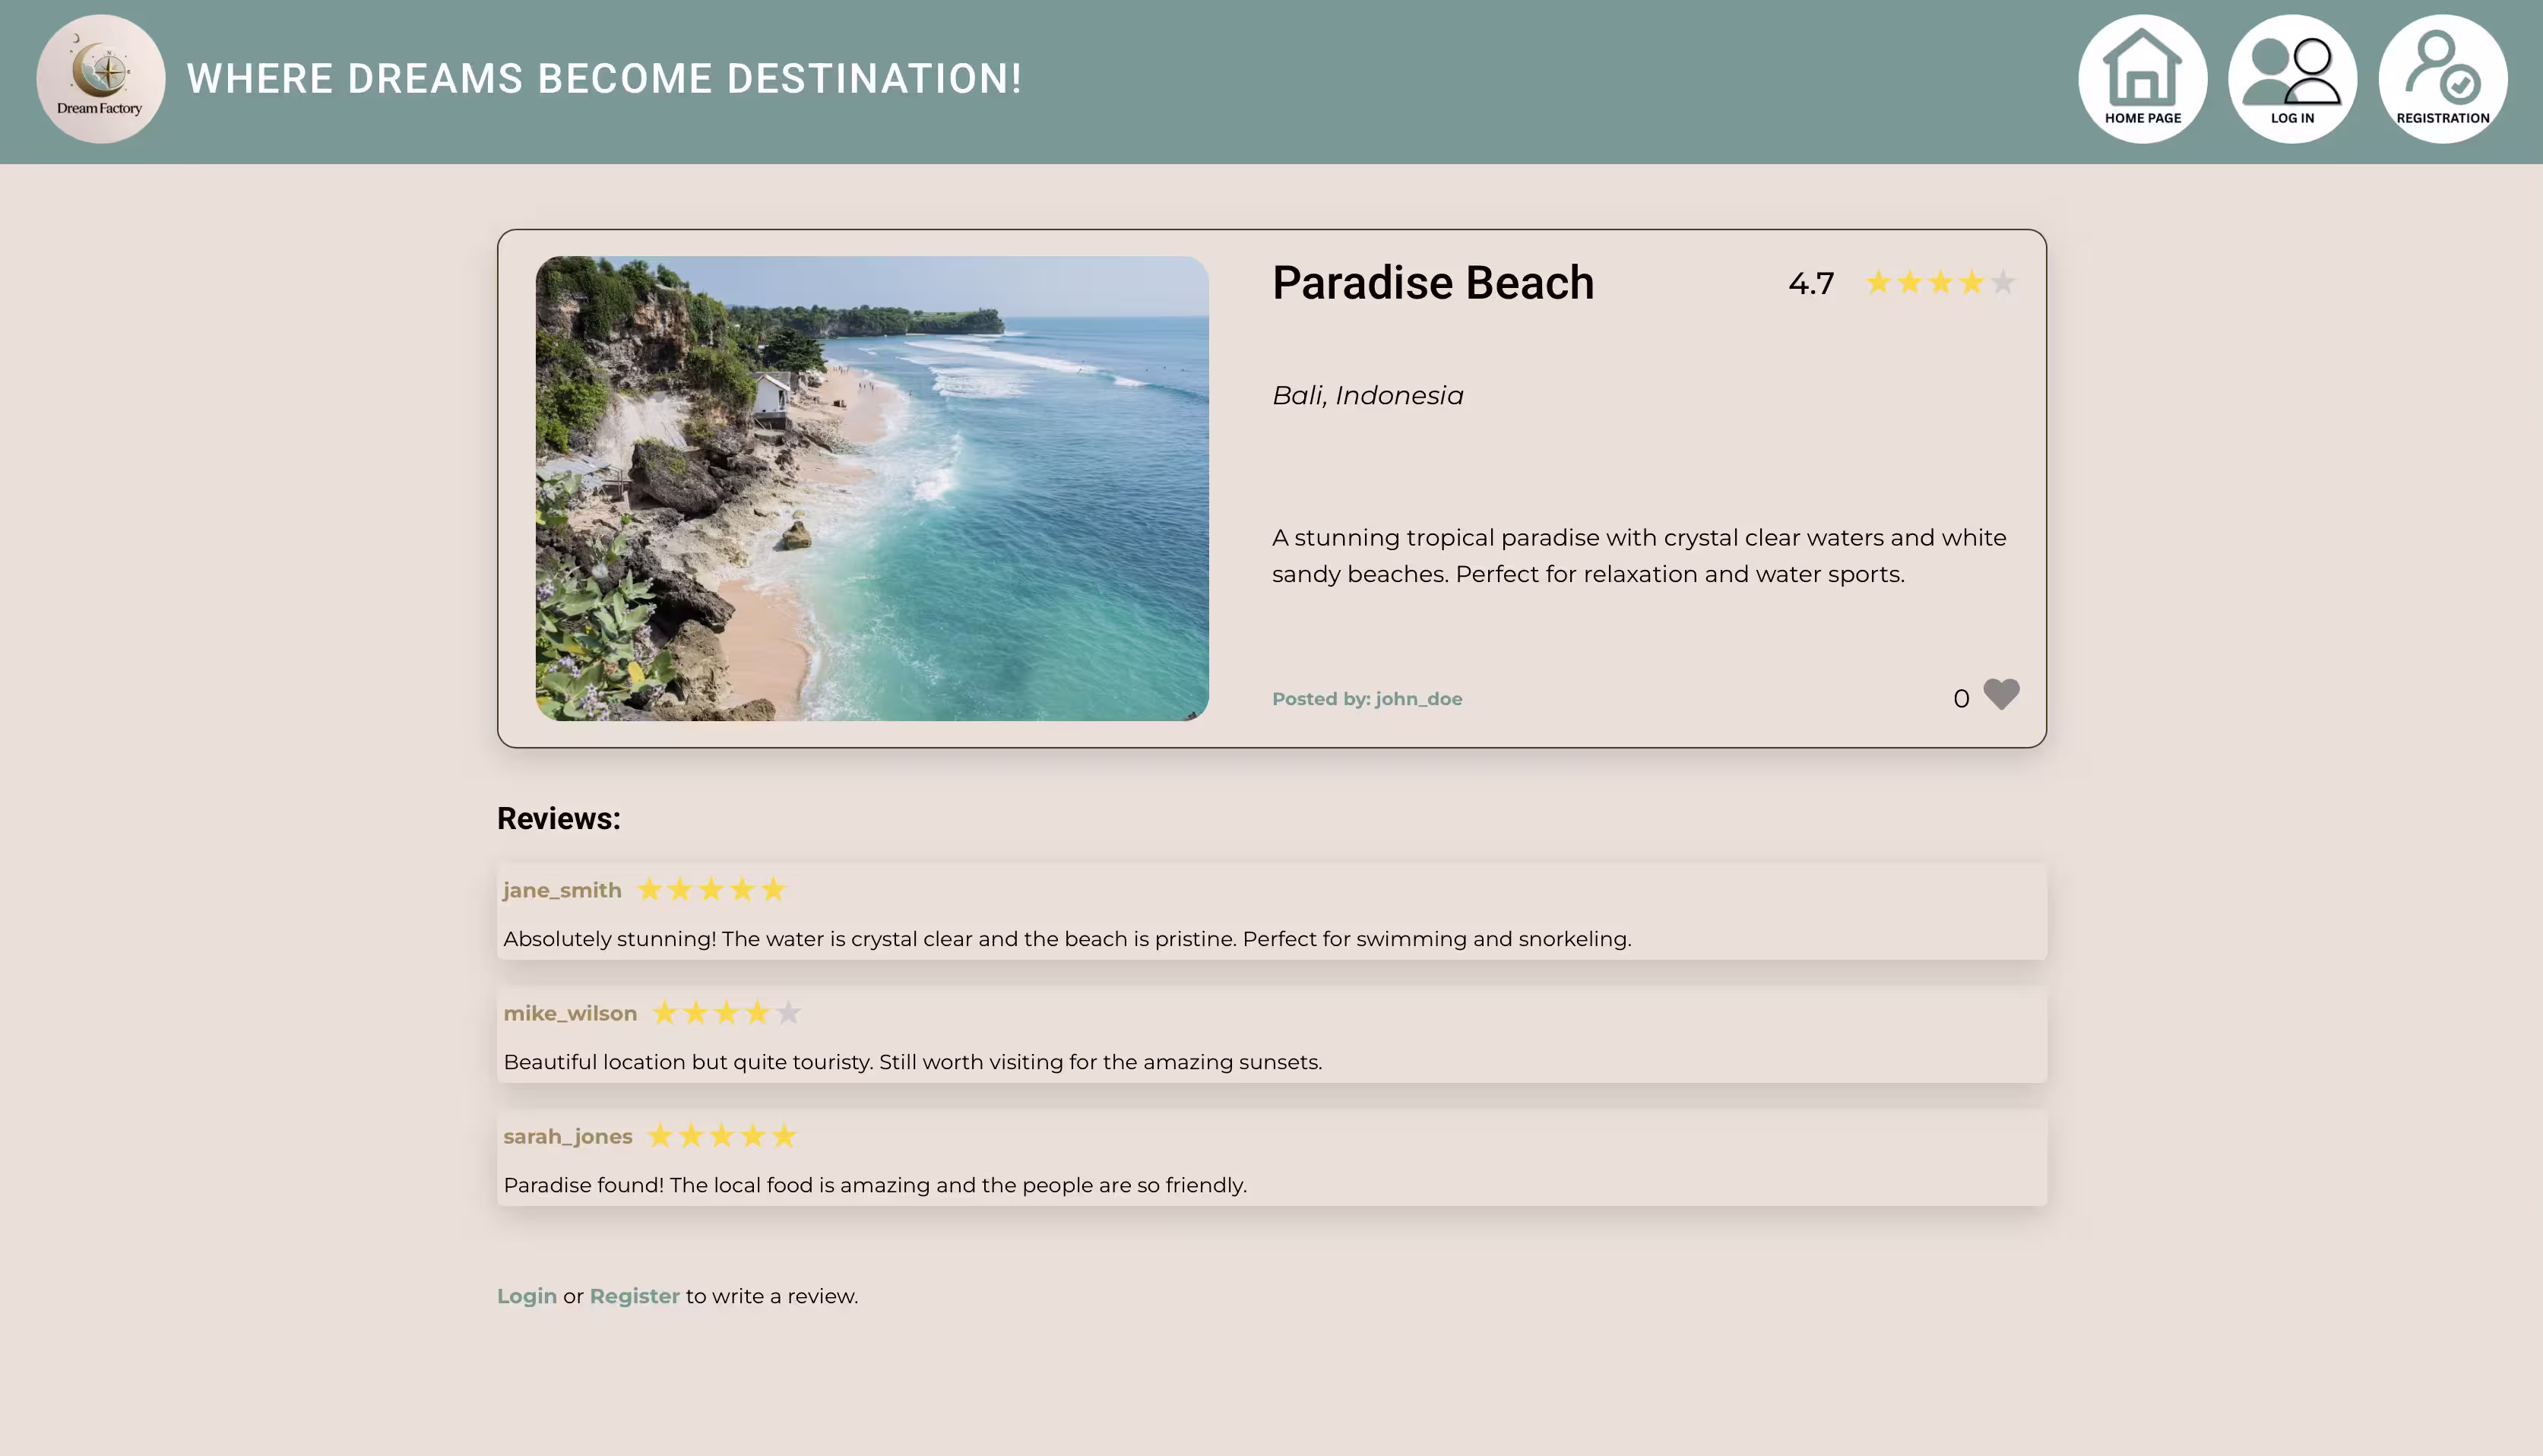Click the 'Where Dreams Become Destination!' slogan
Screen dimensions: 2543x1456
tap(604, 79)
